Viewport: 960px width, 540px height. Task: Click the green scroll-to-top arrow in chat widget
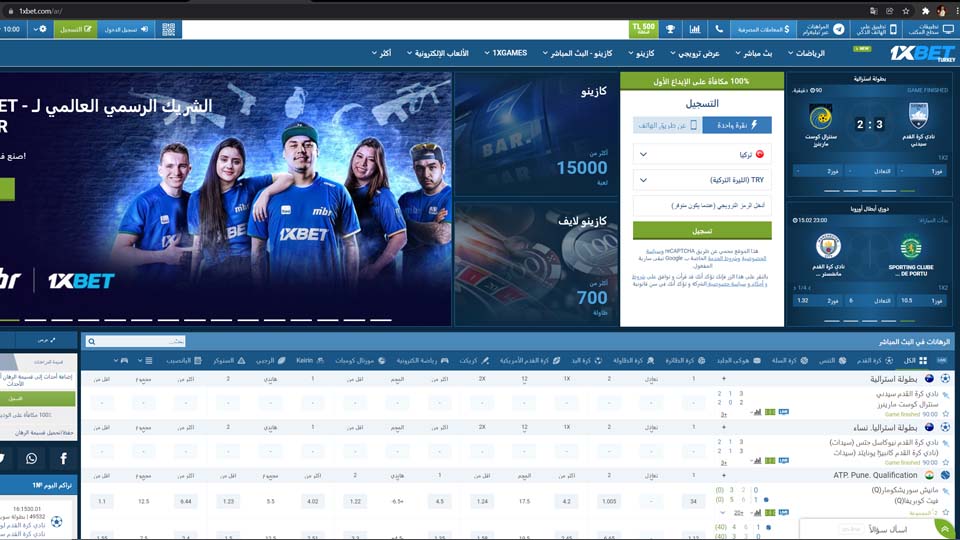coord(945,529)
